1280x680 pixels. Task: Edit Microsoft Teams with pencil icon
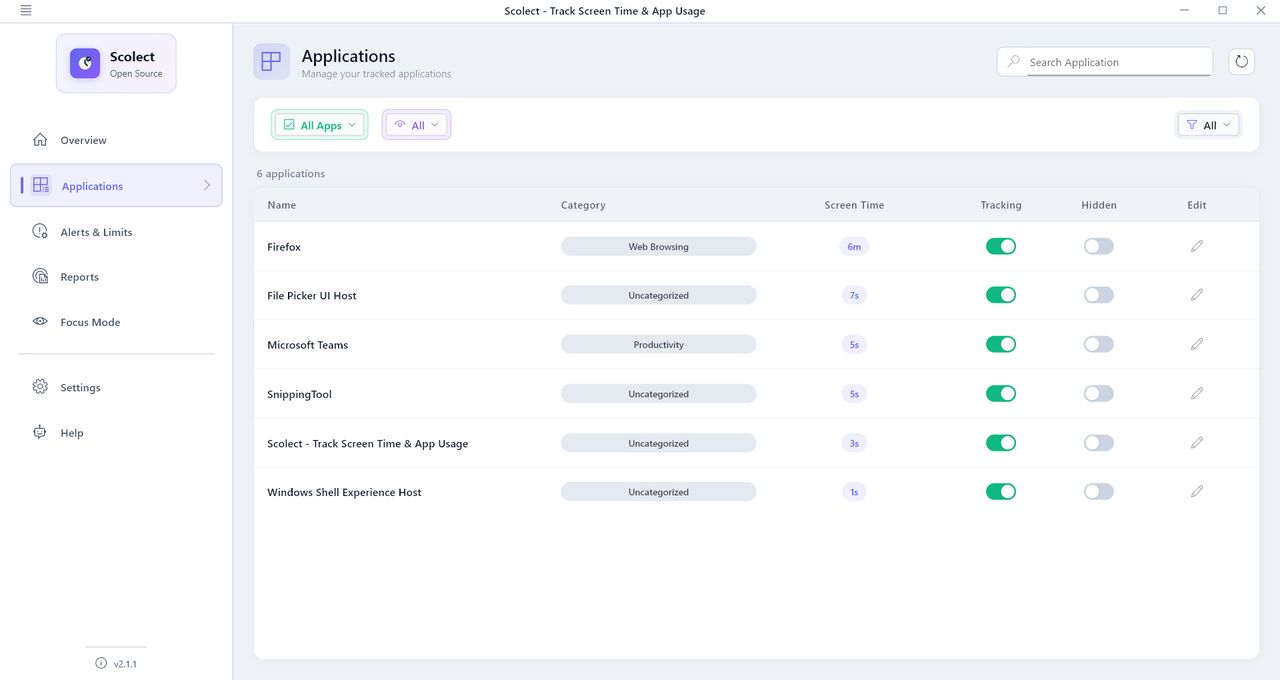[1197, 344]
